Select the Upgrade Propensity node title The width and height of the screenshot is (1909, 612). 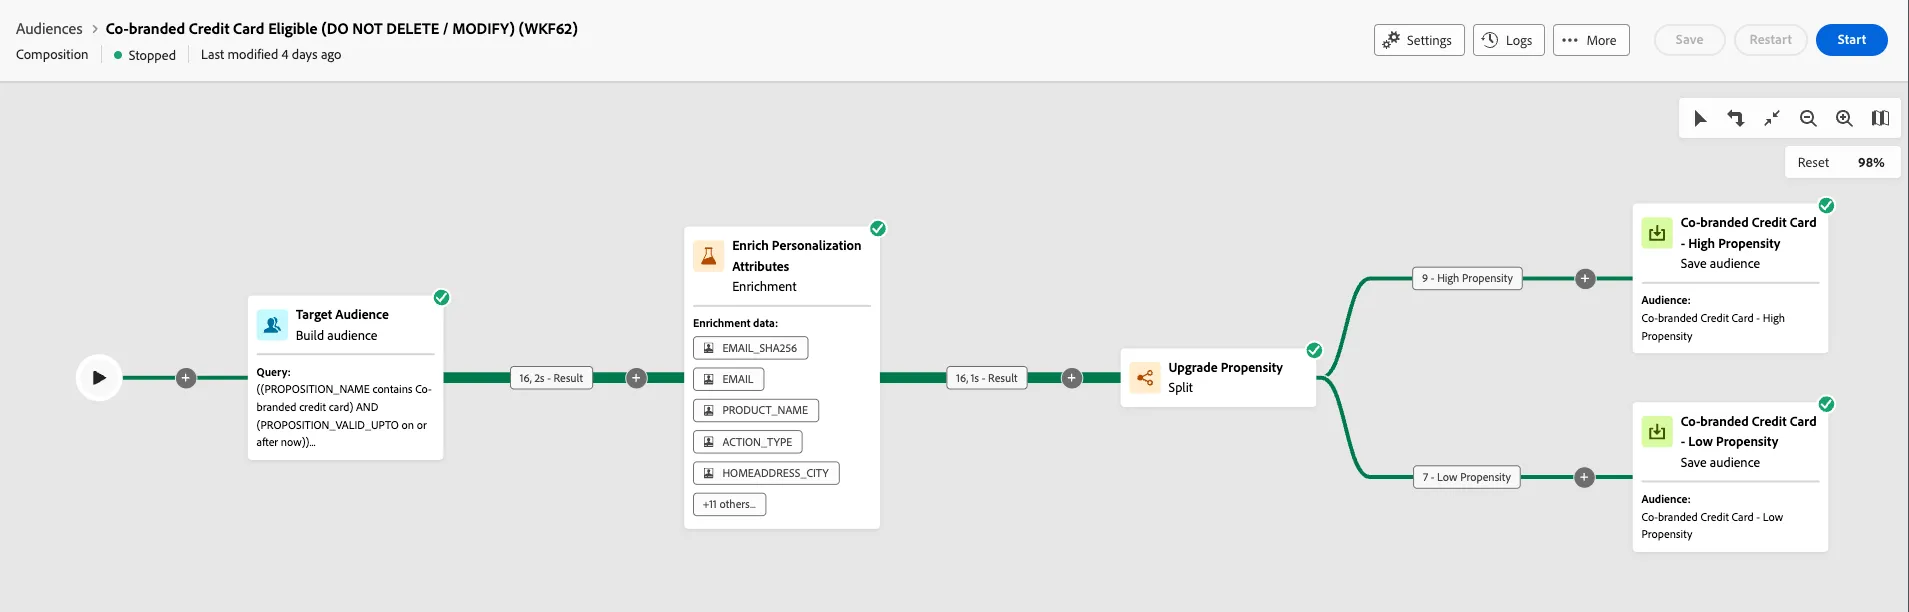(1225, 368)
